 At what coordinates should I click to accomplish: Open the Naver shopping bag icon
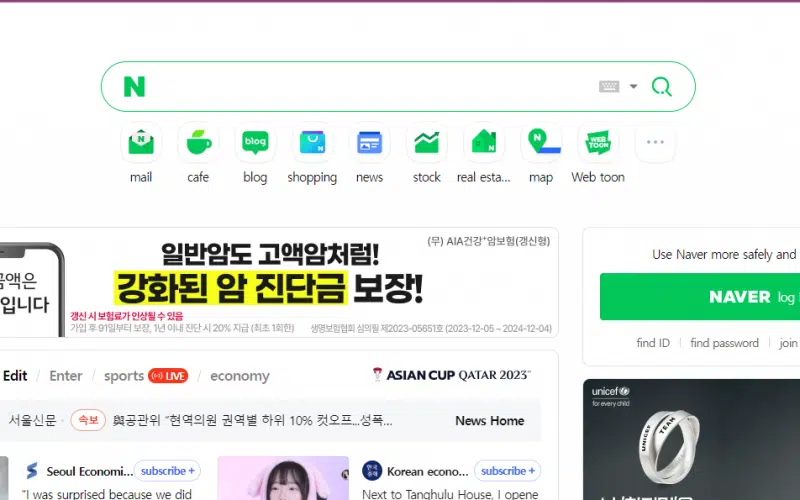tap(312, 143)
